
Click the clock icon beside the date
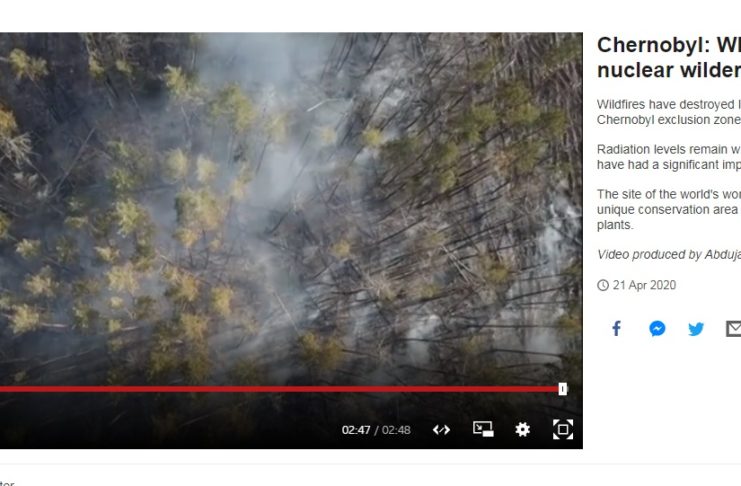[603, 285]
